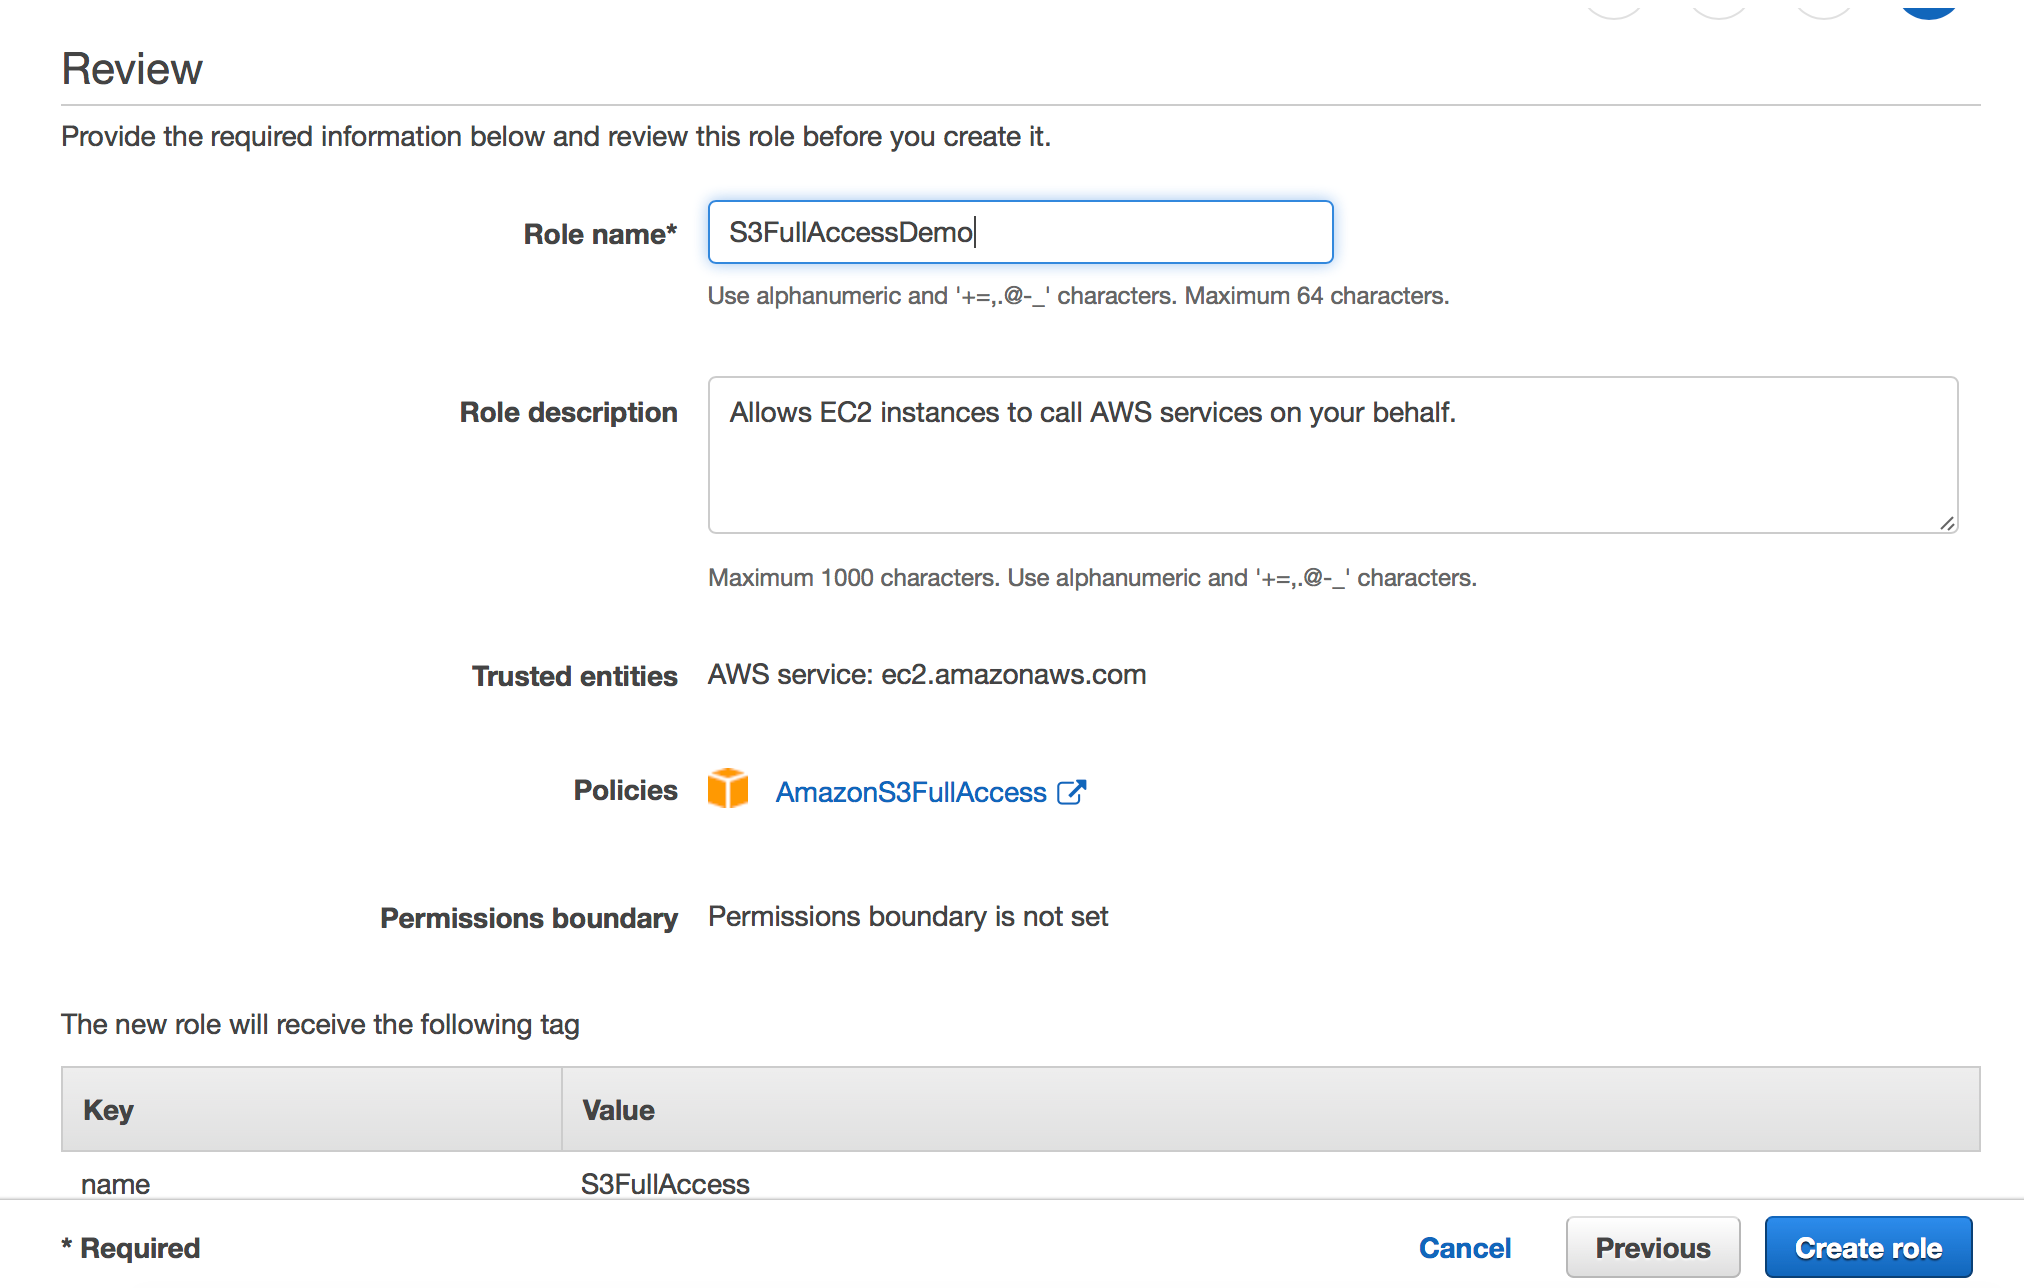Open AmazonS3FullAccess via the external link icon
2024x1288 pixels.
click(1073, 792)
